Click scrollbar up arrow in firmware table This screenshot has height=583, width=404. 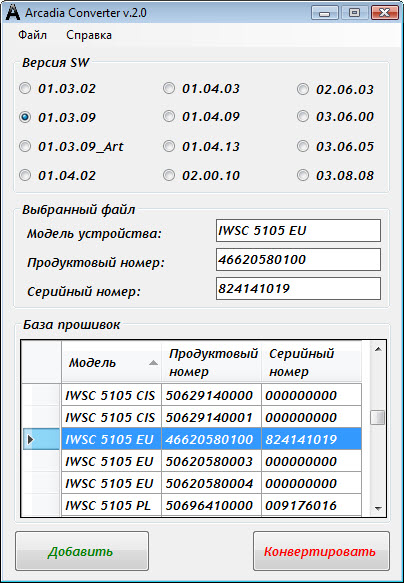pos(378,349)
